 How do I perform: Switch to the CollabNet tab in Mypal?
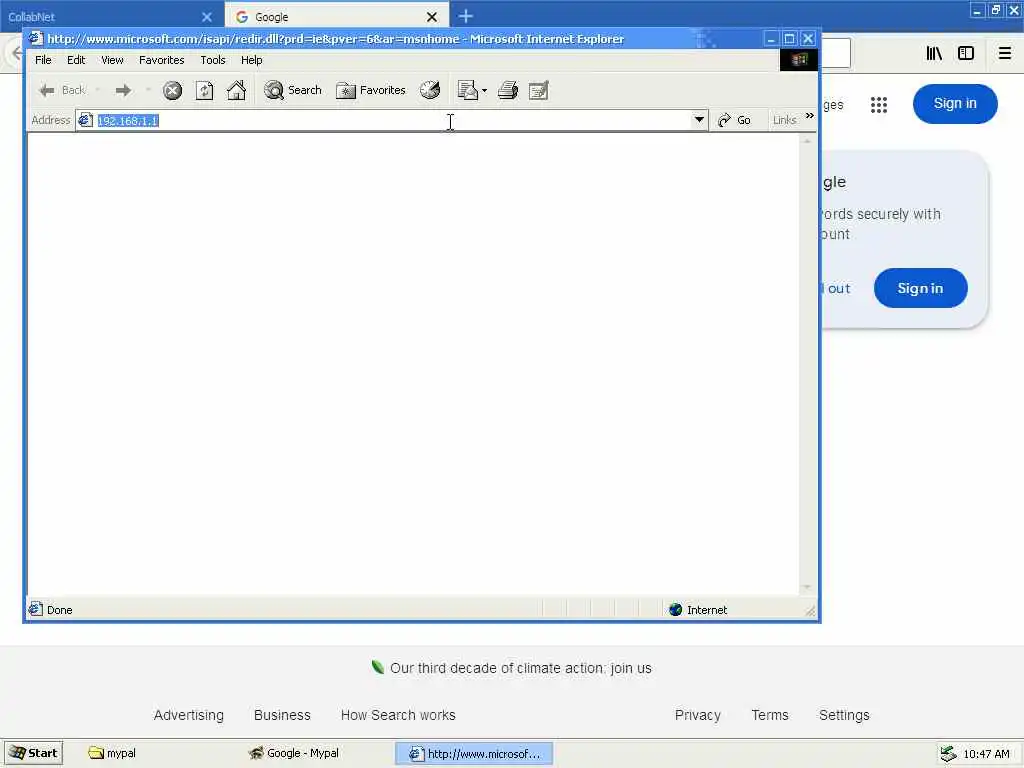coord(104,17)
